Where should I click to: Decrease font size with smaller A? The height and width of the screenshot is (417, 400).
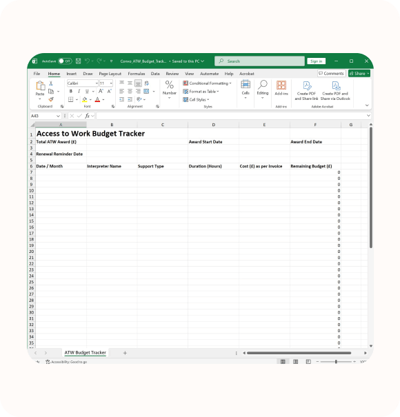(x=109, y=91)
